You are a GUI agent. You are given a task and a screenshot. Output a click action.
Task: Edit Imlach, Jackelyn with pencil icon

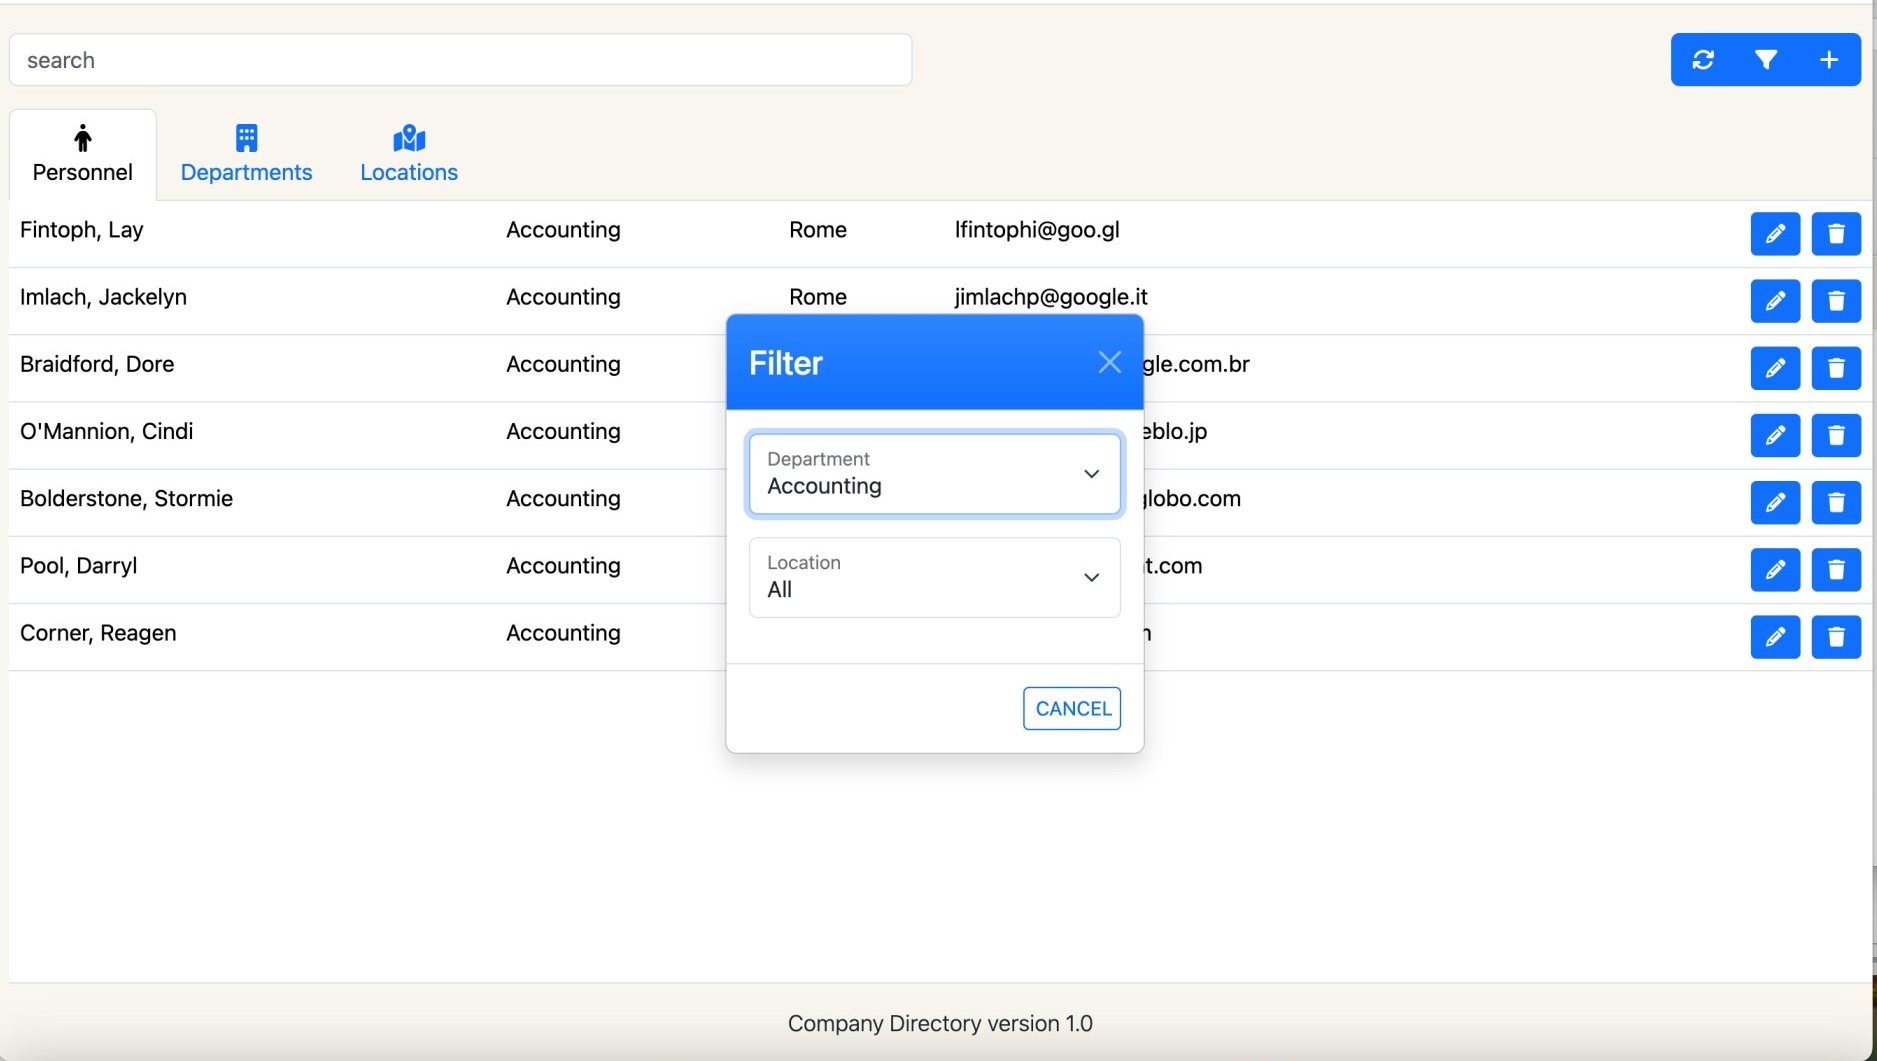coord(1775,301)
